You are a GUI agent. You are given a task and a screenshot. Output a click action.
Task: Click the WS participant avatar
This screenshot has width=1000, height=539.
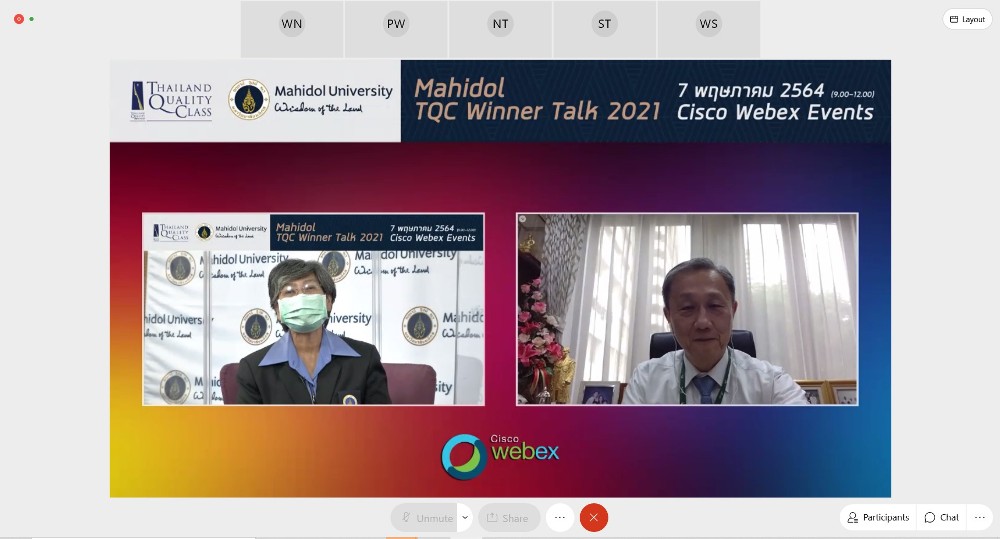coord(708,25)
